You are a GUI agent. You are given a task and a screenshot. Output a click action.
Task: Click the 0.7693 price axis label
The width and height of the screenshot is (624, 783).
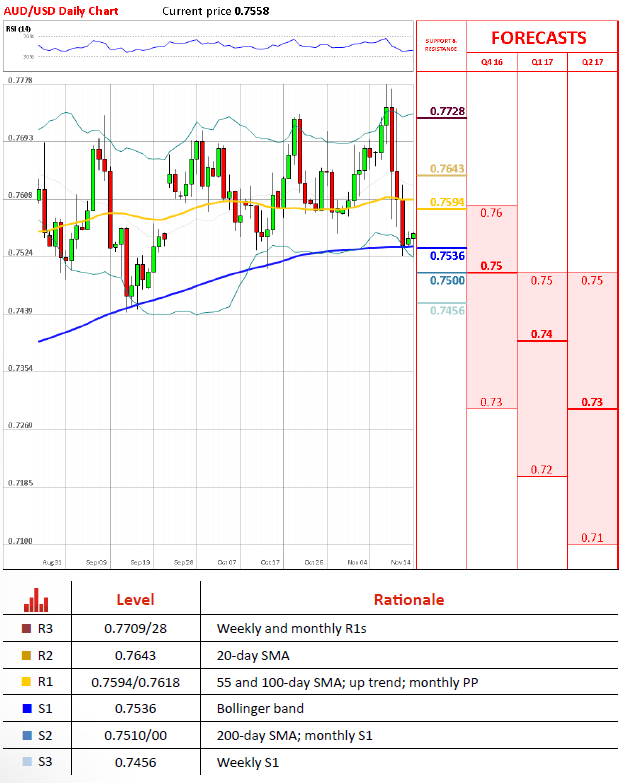tap(20, 137)
